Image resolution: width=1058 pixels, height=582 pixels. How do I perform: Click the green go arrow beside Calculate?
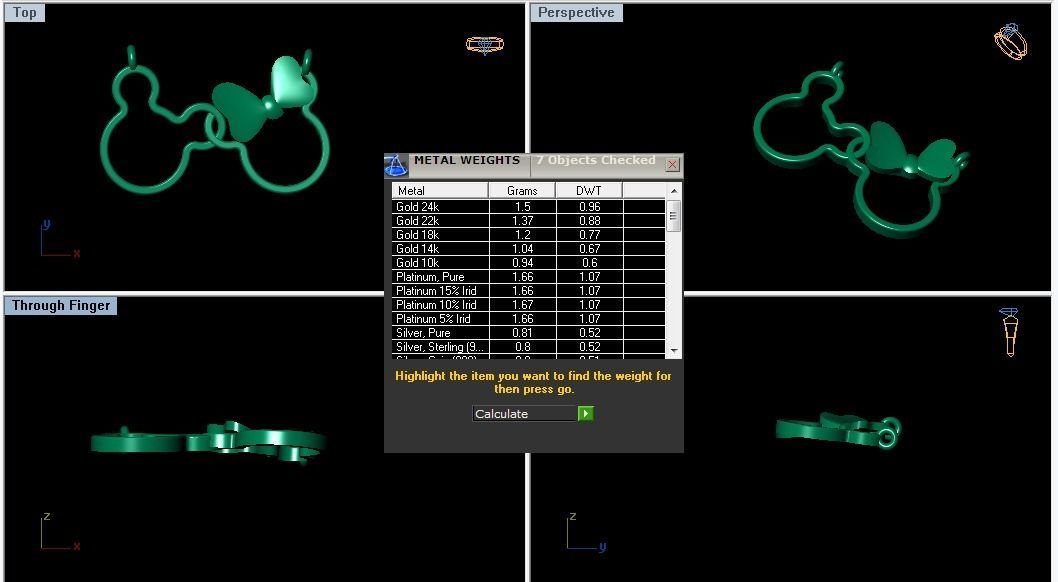(585, 413)
